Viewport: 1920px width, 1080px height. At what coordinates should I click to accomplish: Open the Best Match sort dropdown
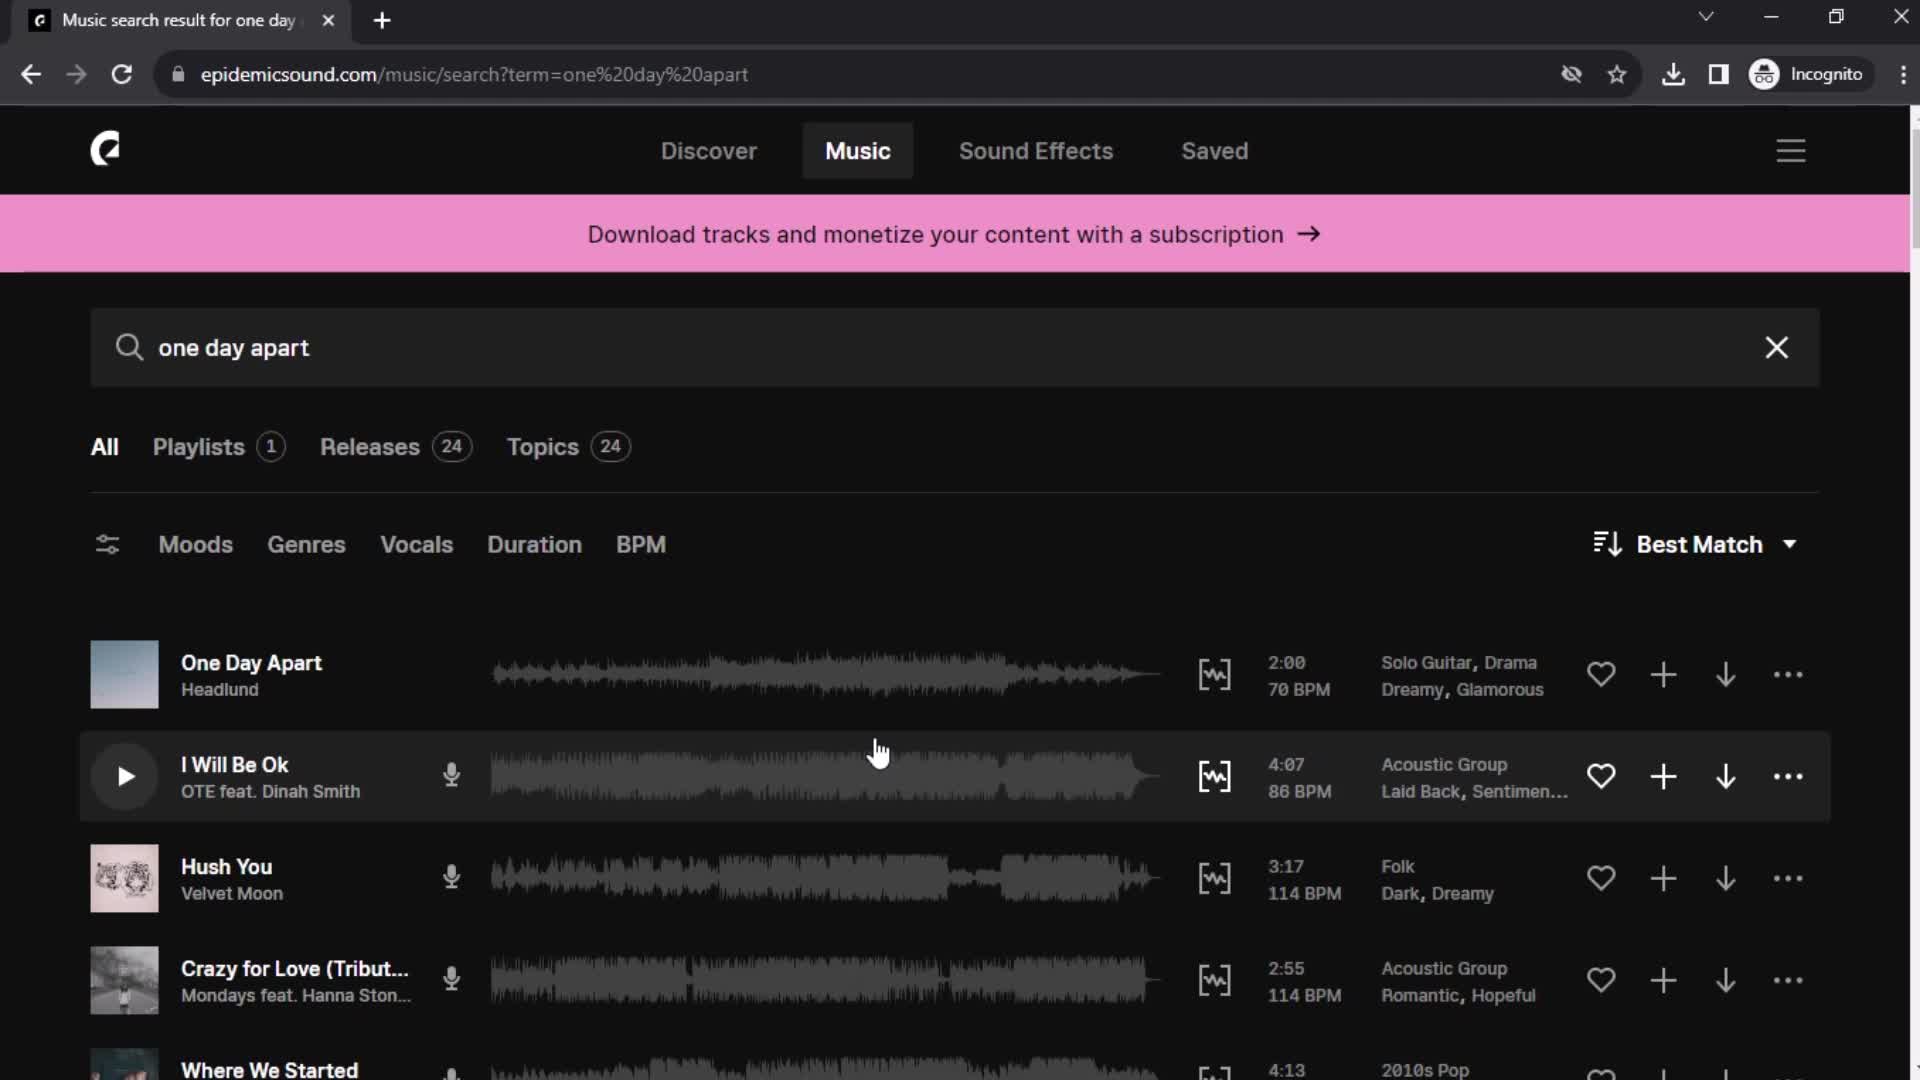[x=1695, y=545]
